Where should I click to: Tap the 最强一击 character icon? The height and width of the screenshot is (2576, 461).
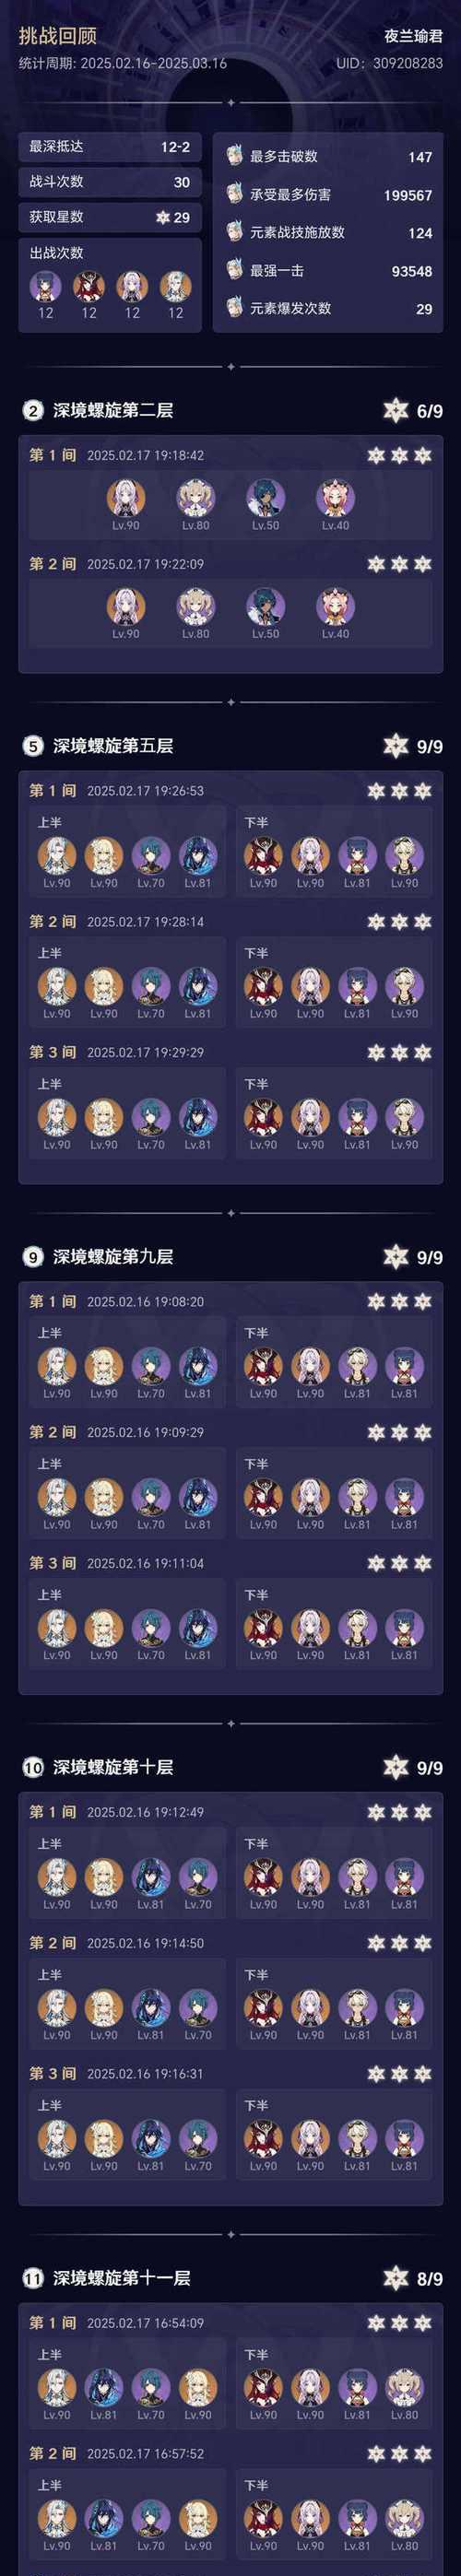[x=234, y=270]
